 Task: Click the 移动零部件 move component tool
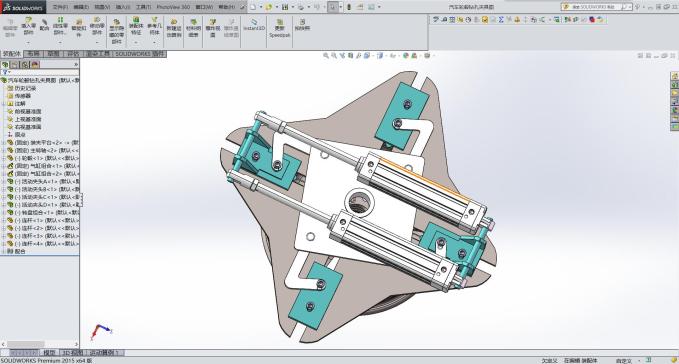[97, 26]
